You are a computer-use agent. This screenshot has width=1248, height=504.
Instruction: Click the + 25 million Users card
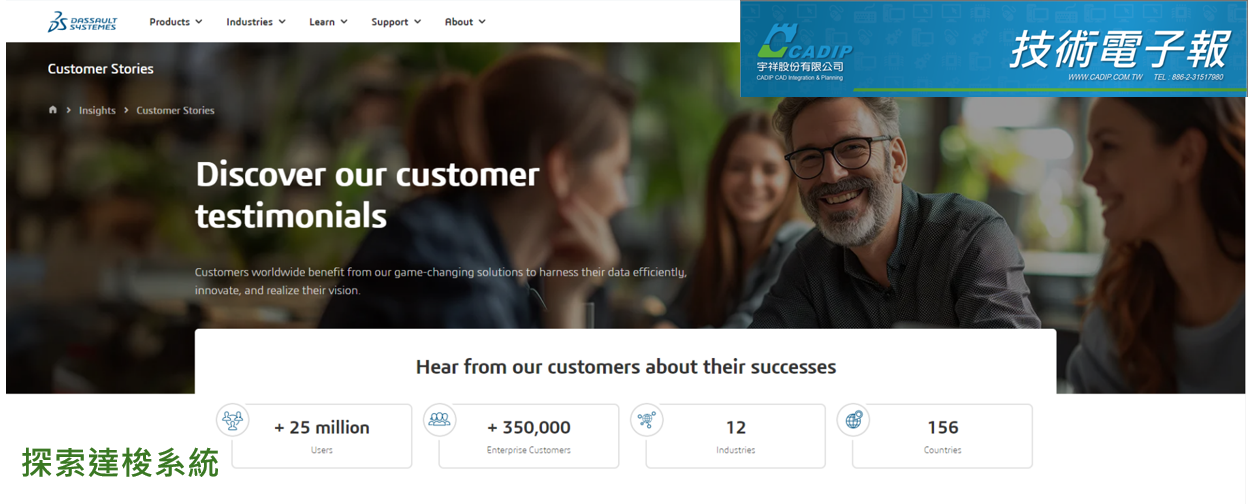[x=322, y=436]
